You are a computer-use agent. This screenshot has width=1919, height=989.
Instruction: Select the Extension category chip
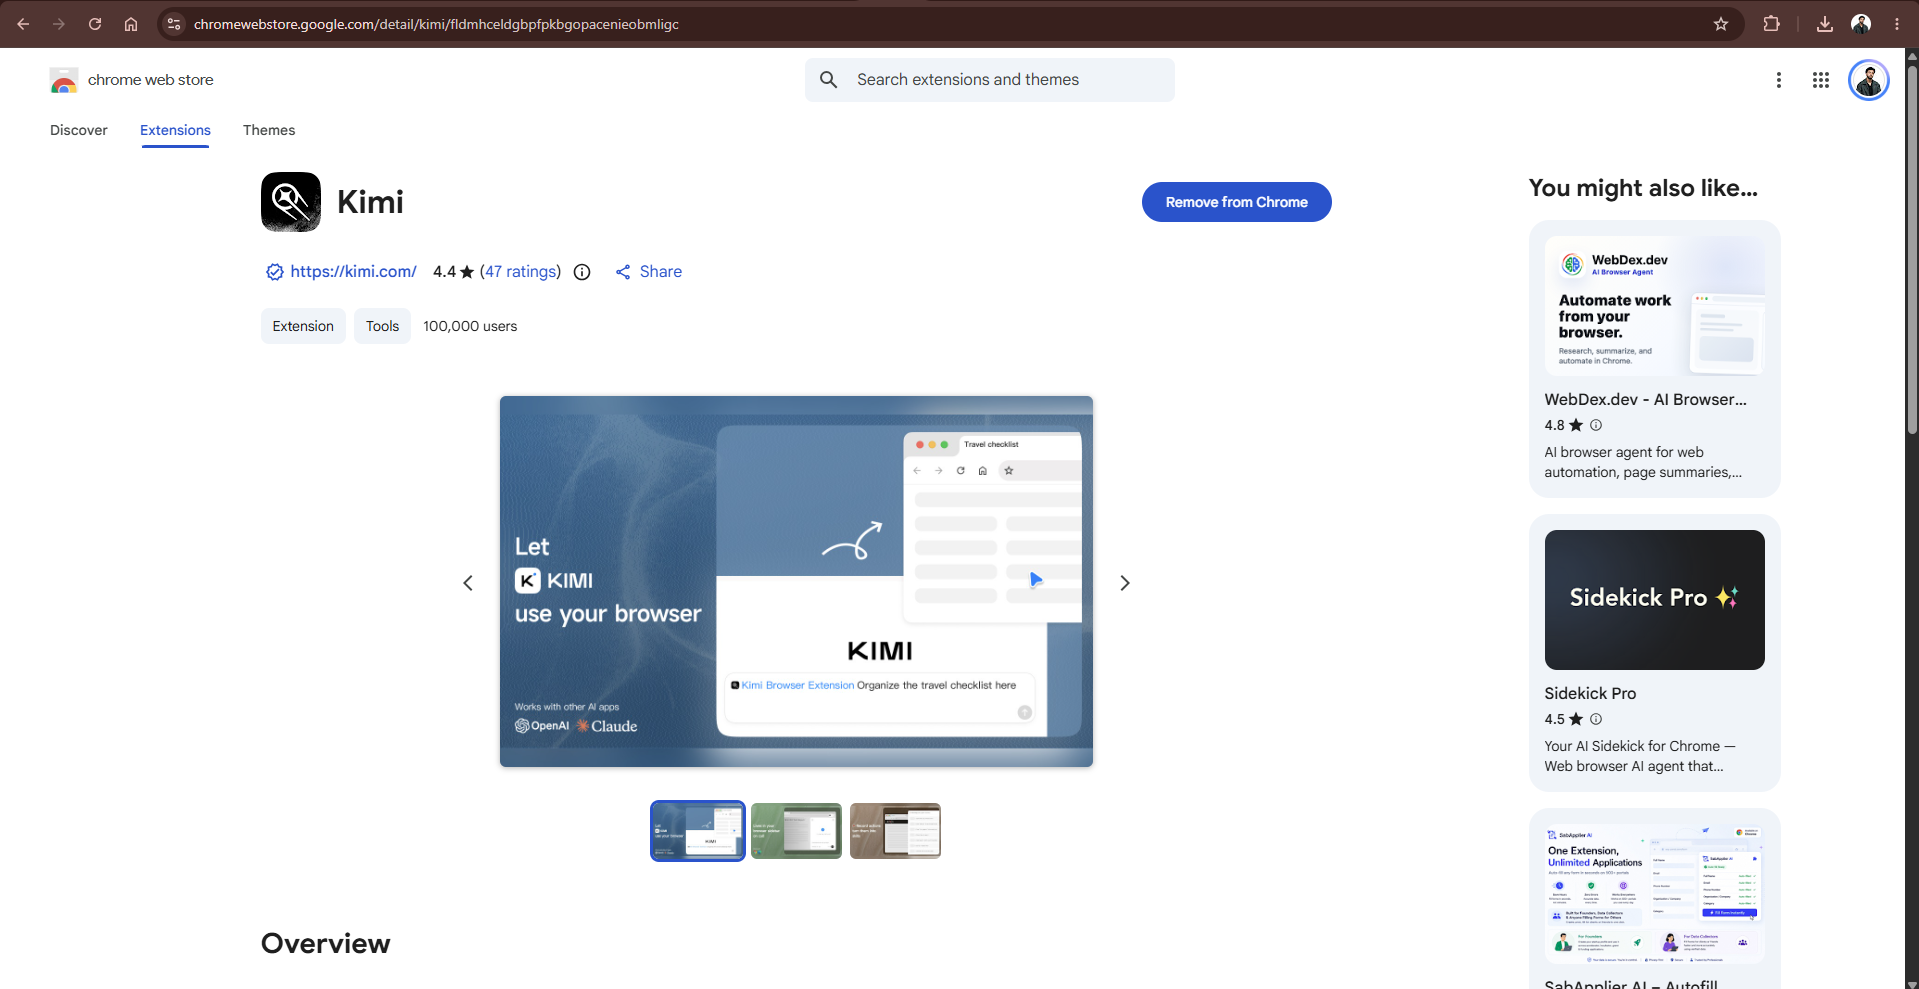coord(303,326)
